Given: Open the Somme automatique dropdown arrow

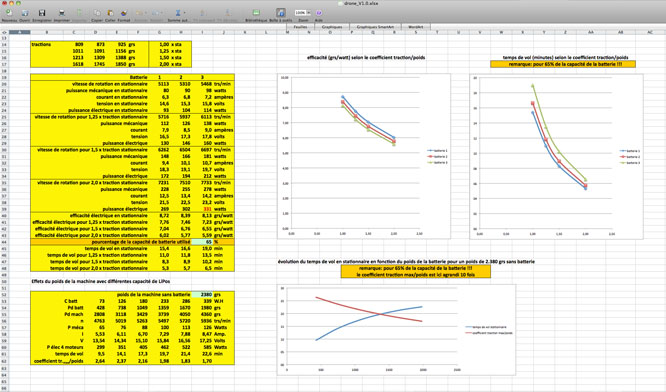Looking at the screenshot, I should pos(184,13).
